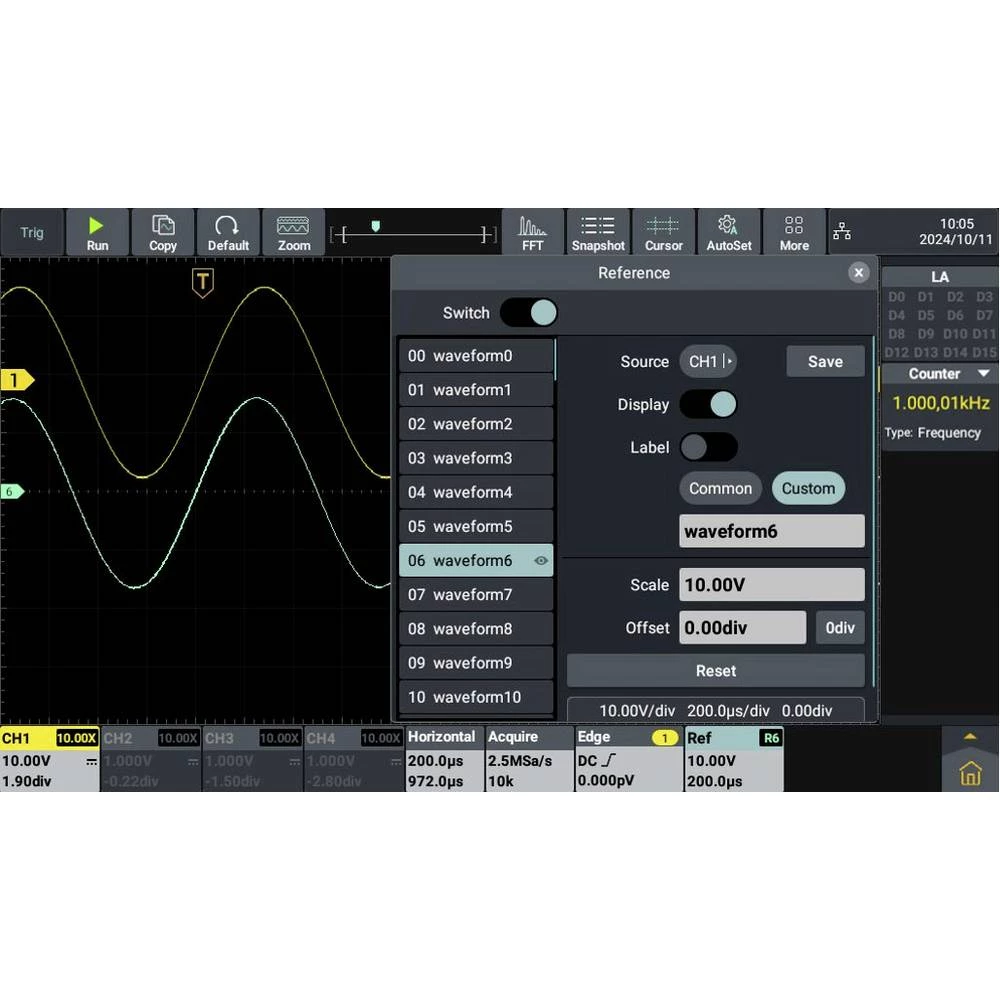
Task: Open the Source CH1 selector
Action: point(708,362)
